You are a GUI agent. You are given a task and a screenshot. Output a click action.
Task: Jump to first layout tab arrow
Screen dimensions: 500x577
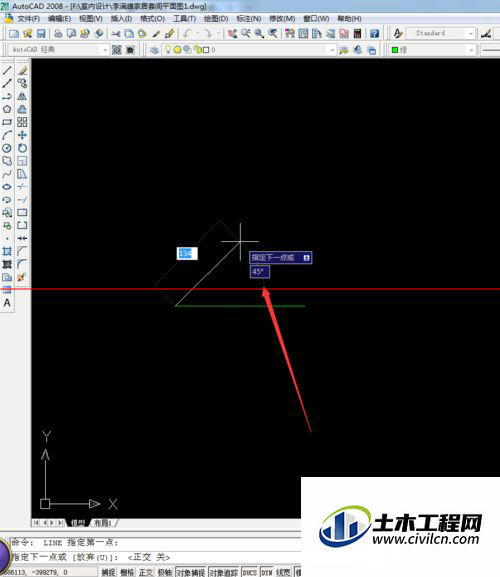[x=36, y=523]
